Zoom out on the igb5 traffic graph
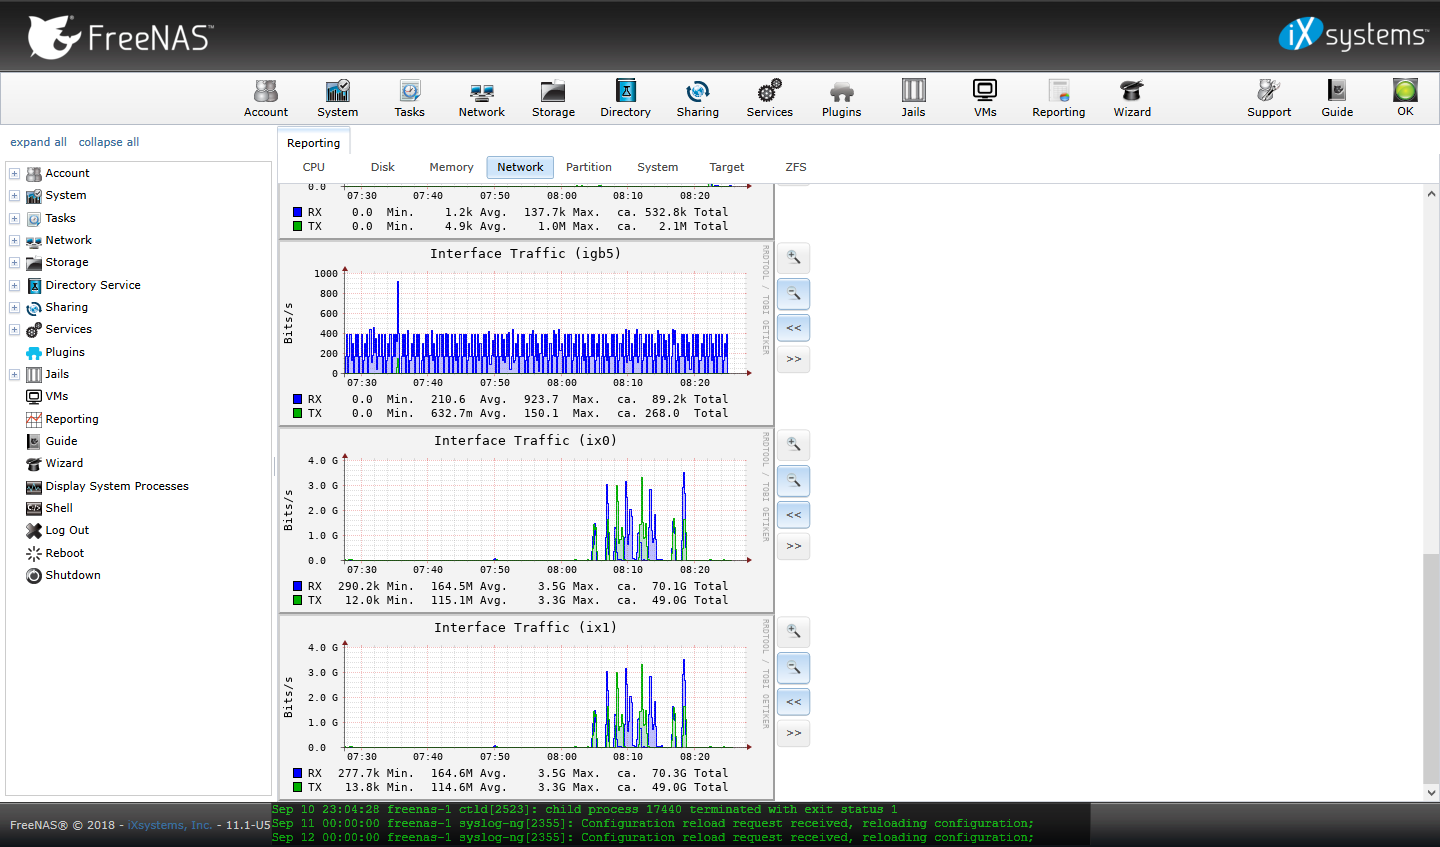The width and height of the screenshot is (1440, 847). [794, 294]
